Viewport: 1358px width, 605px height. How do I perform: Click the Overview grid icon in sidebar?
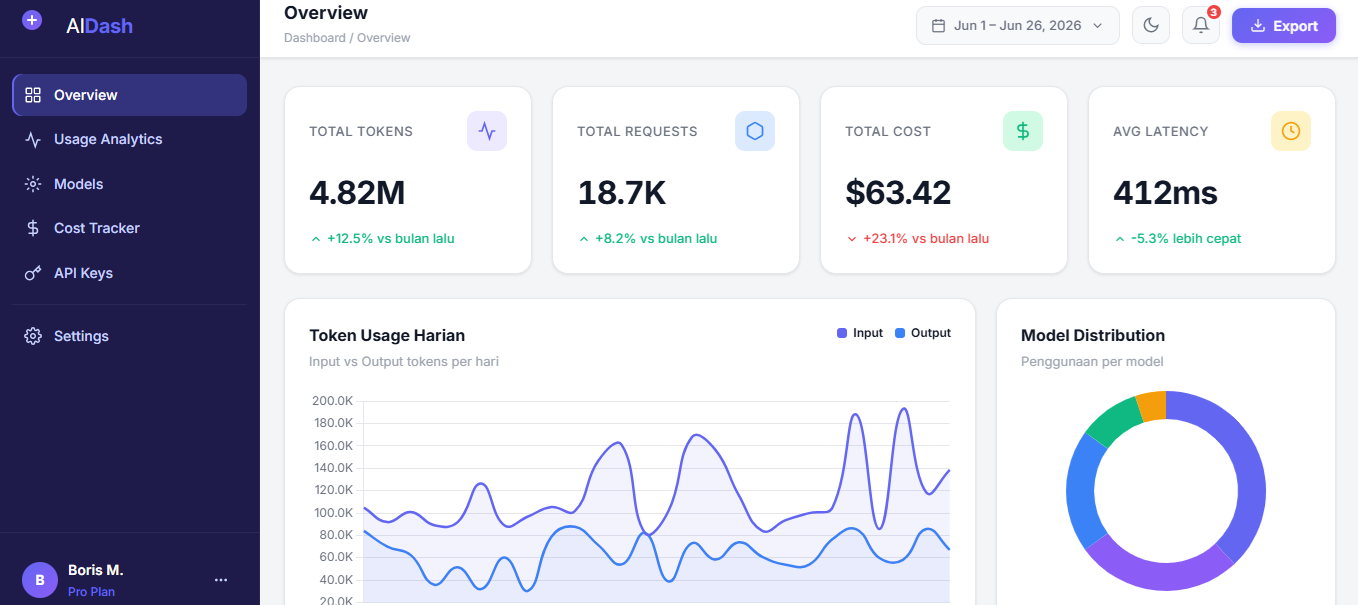pyautogui.click(x=33, y=95)
